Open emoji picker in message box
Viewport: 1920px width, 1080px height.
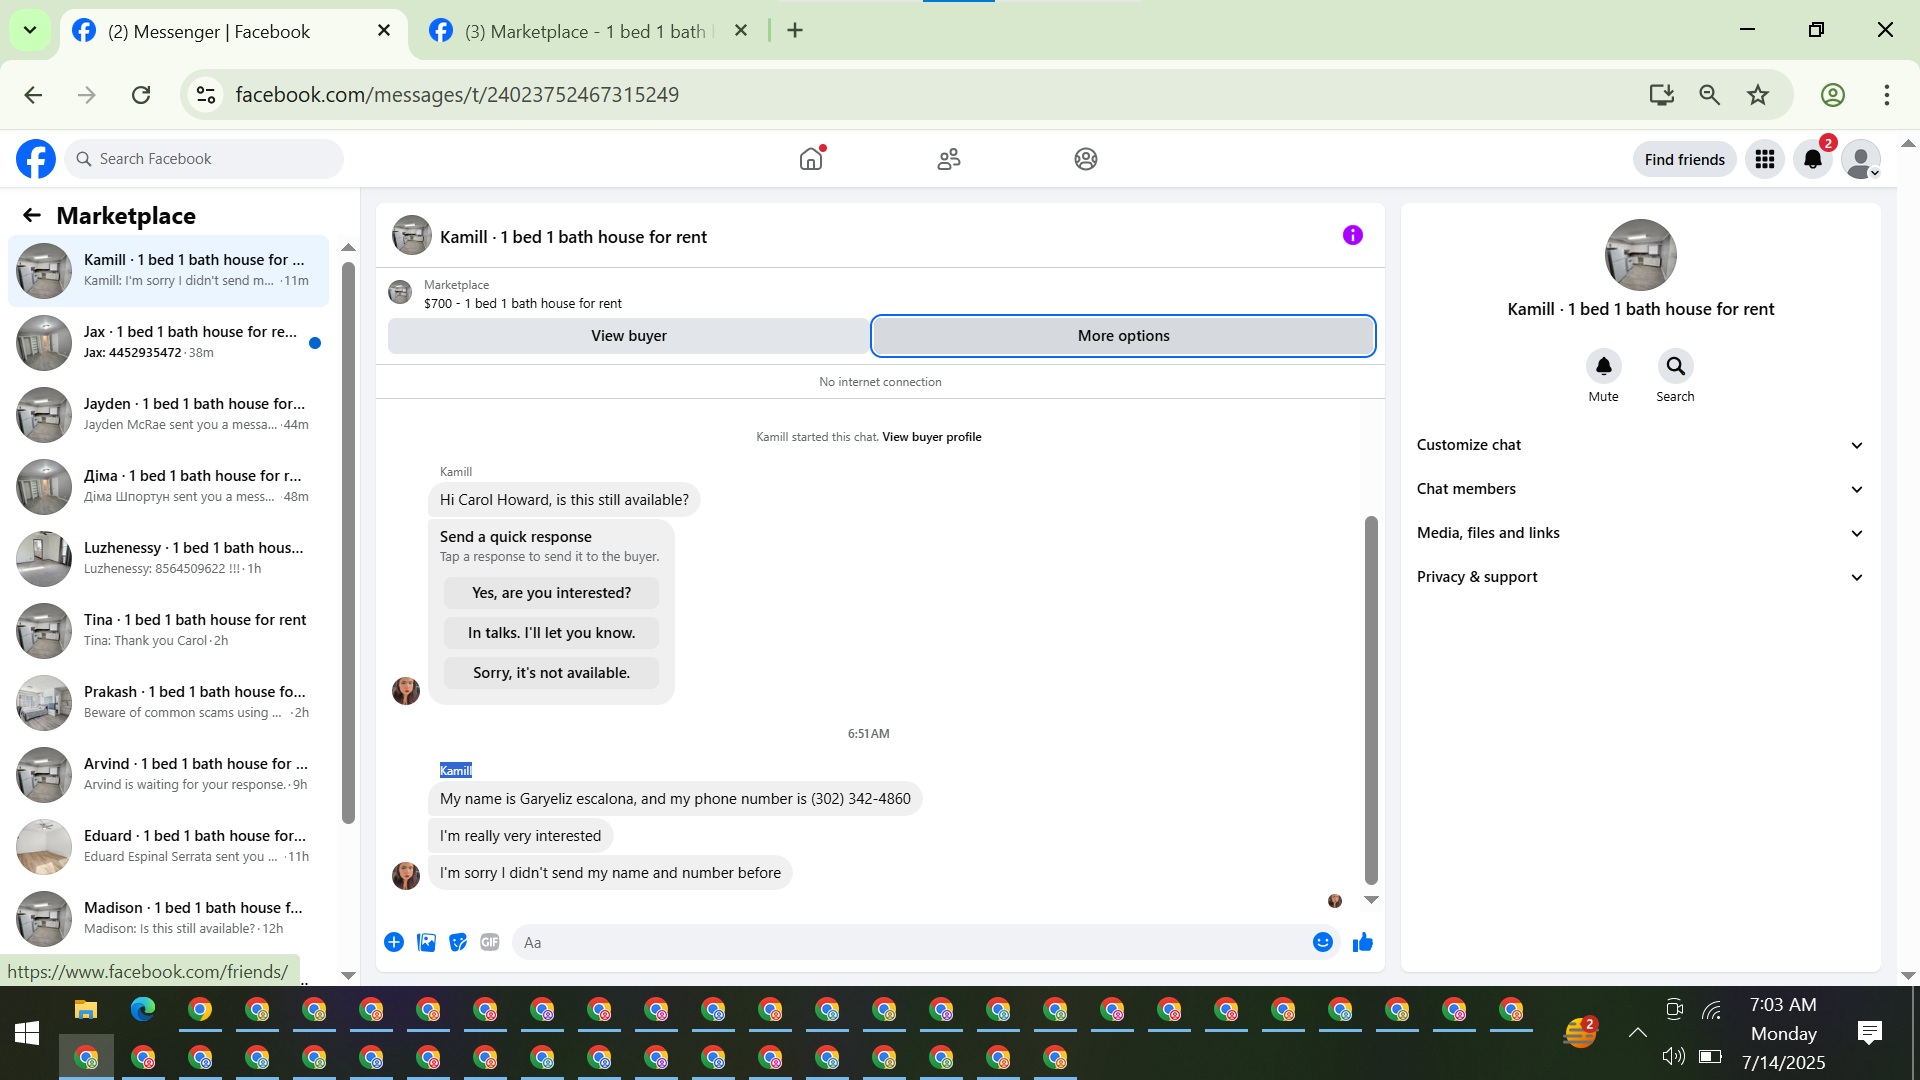[x=1322, y=942]
